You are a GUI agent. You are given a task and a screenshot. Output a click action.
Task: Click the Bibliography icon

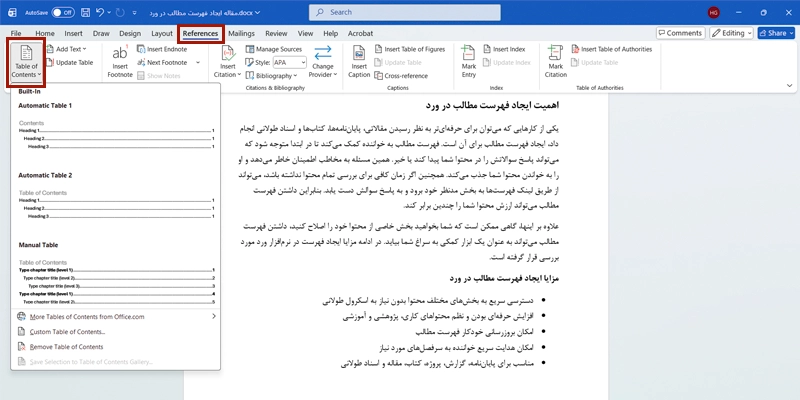point(249,76)
